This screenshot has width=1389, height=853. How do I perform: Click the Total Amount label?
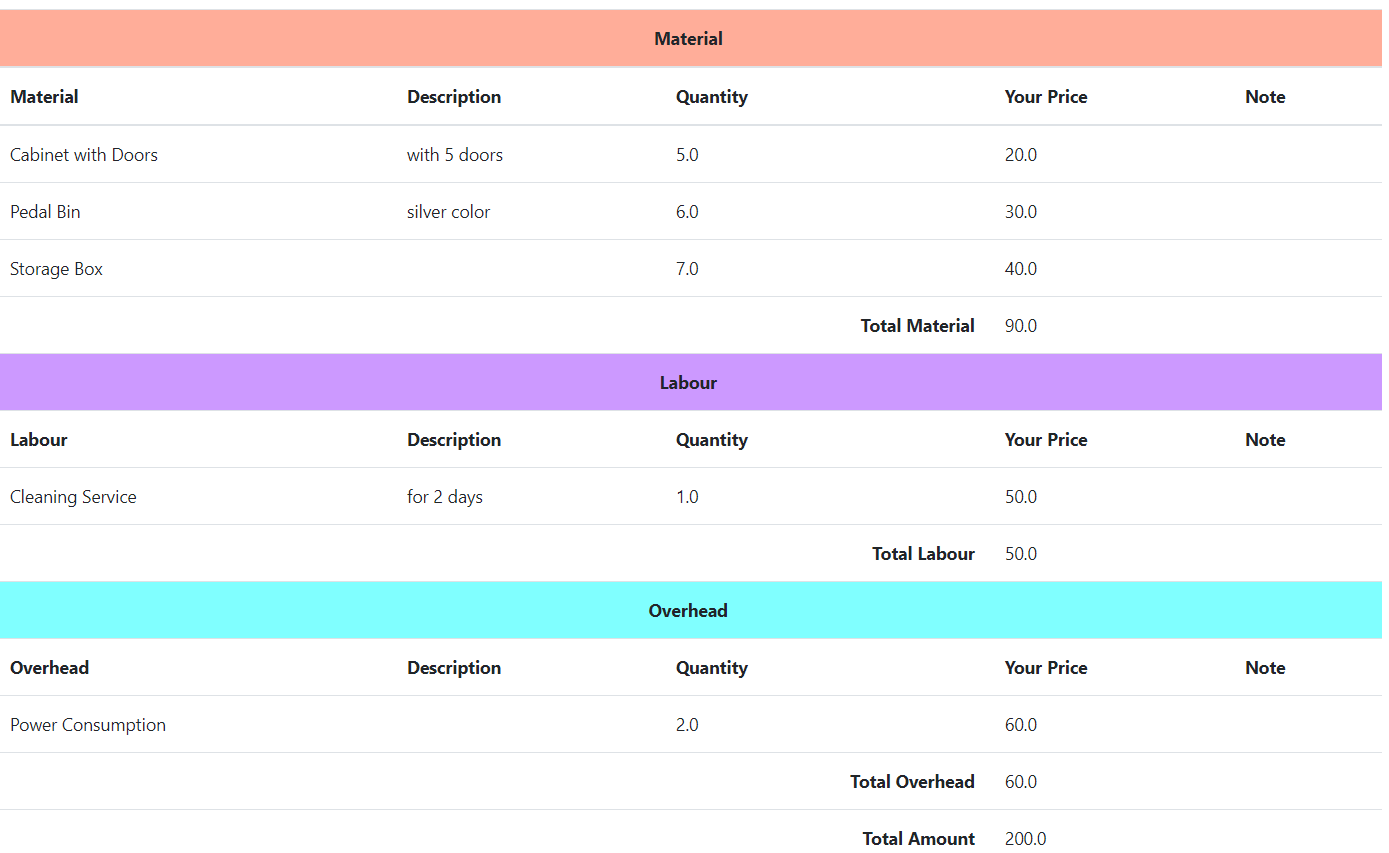click(x=918, y=839)
